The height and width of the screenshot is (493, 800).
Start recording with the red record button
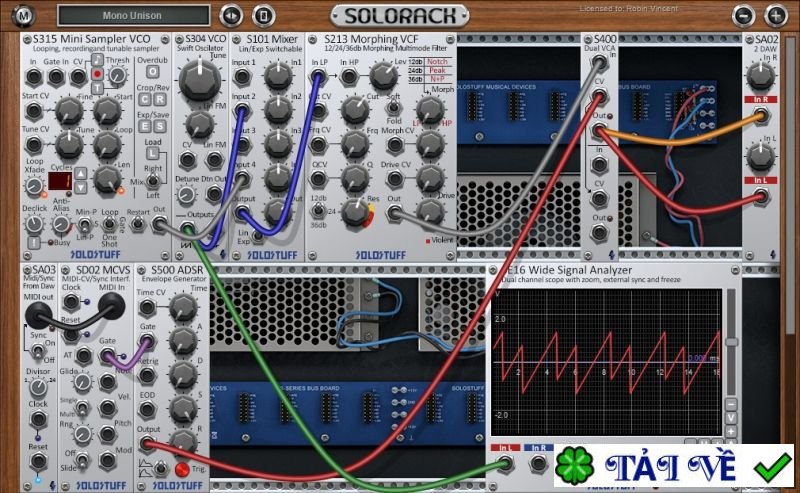pyautogui.click(x=97, y=74)
